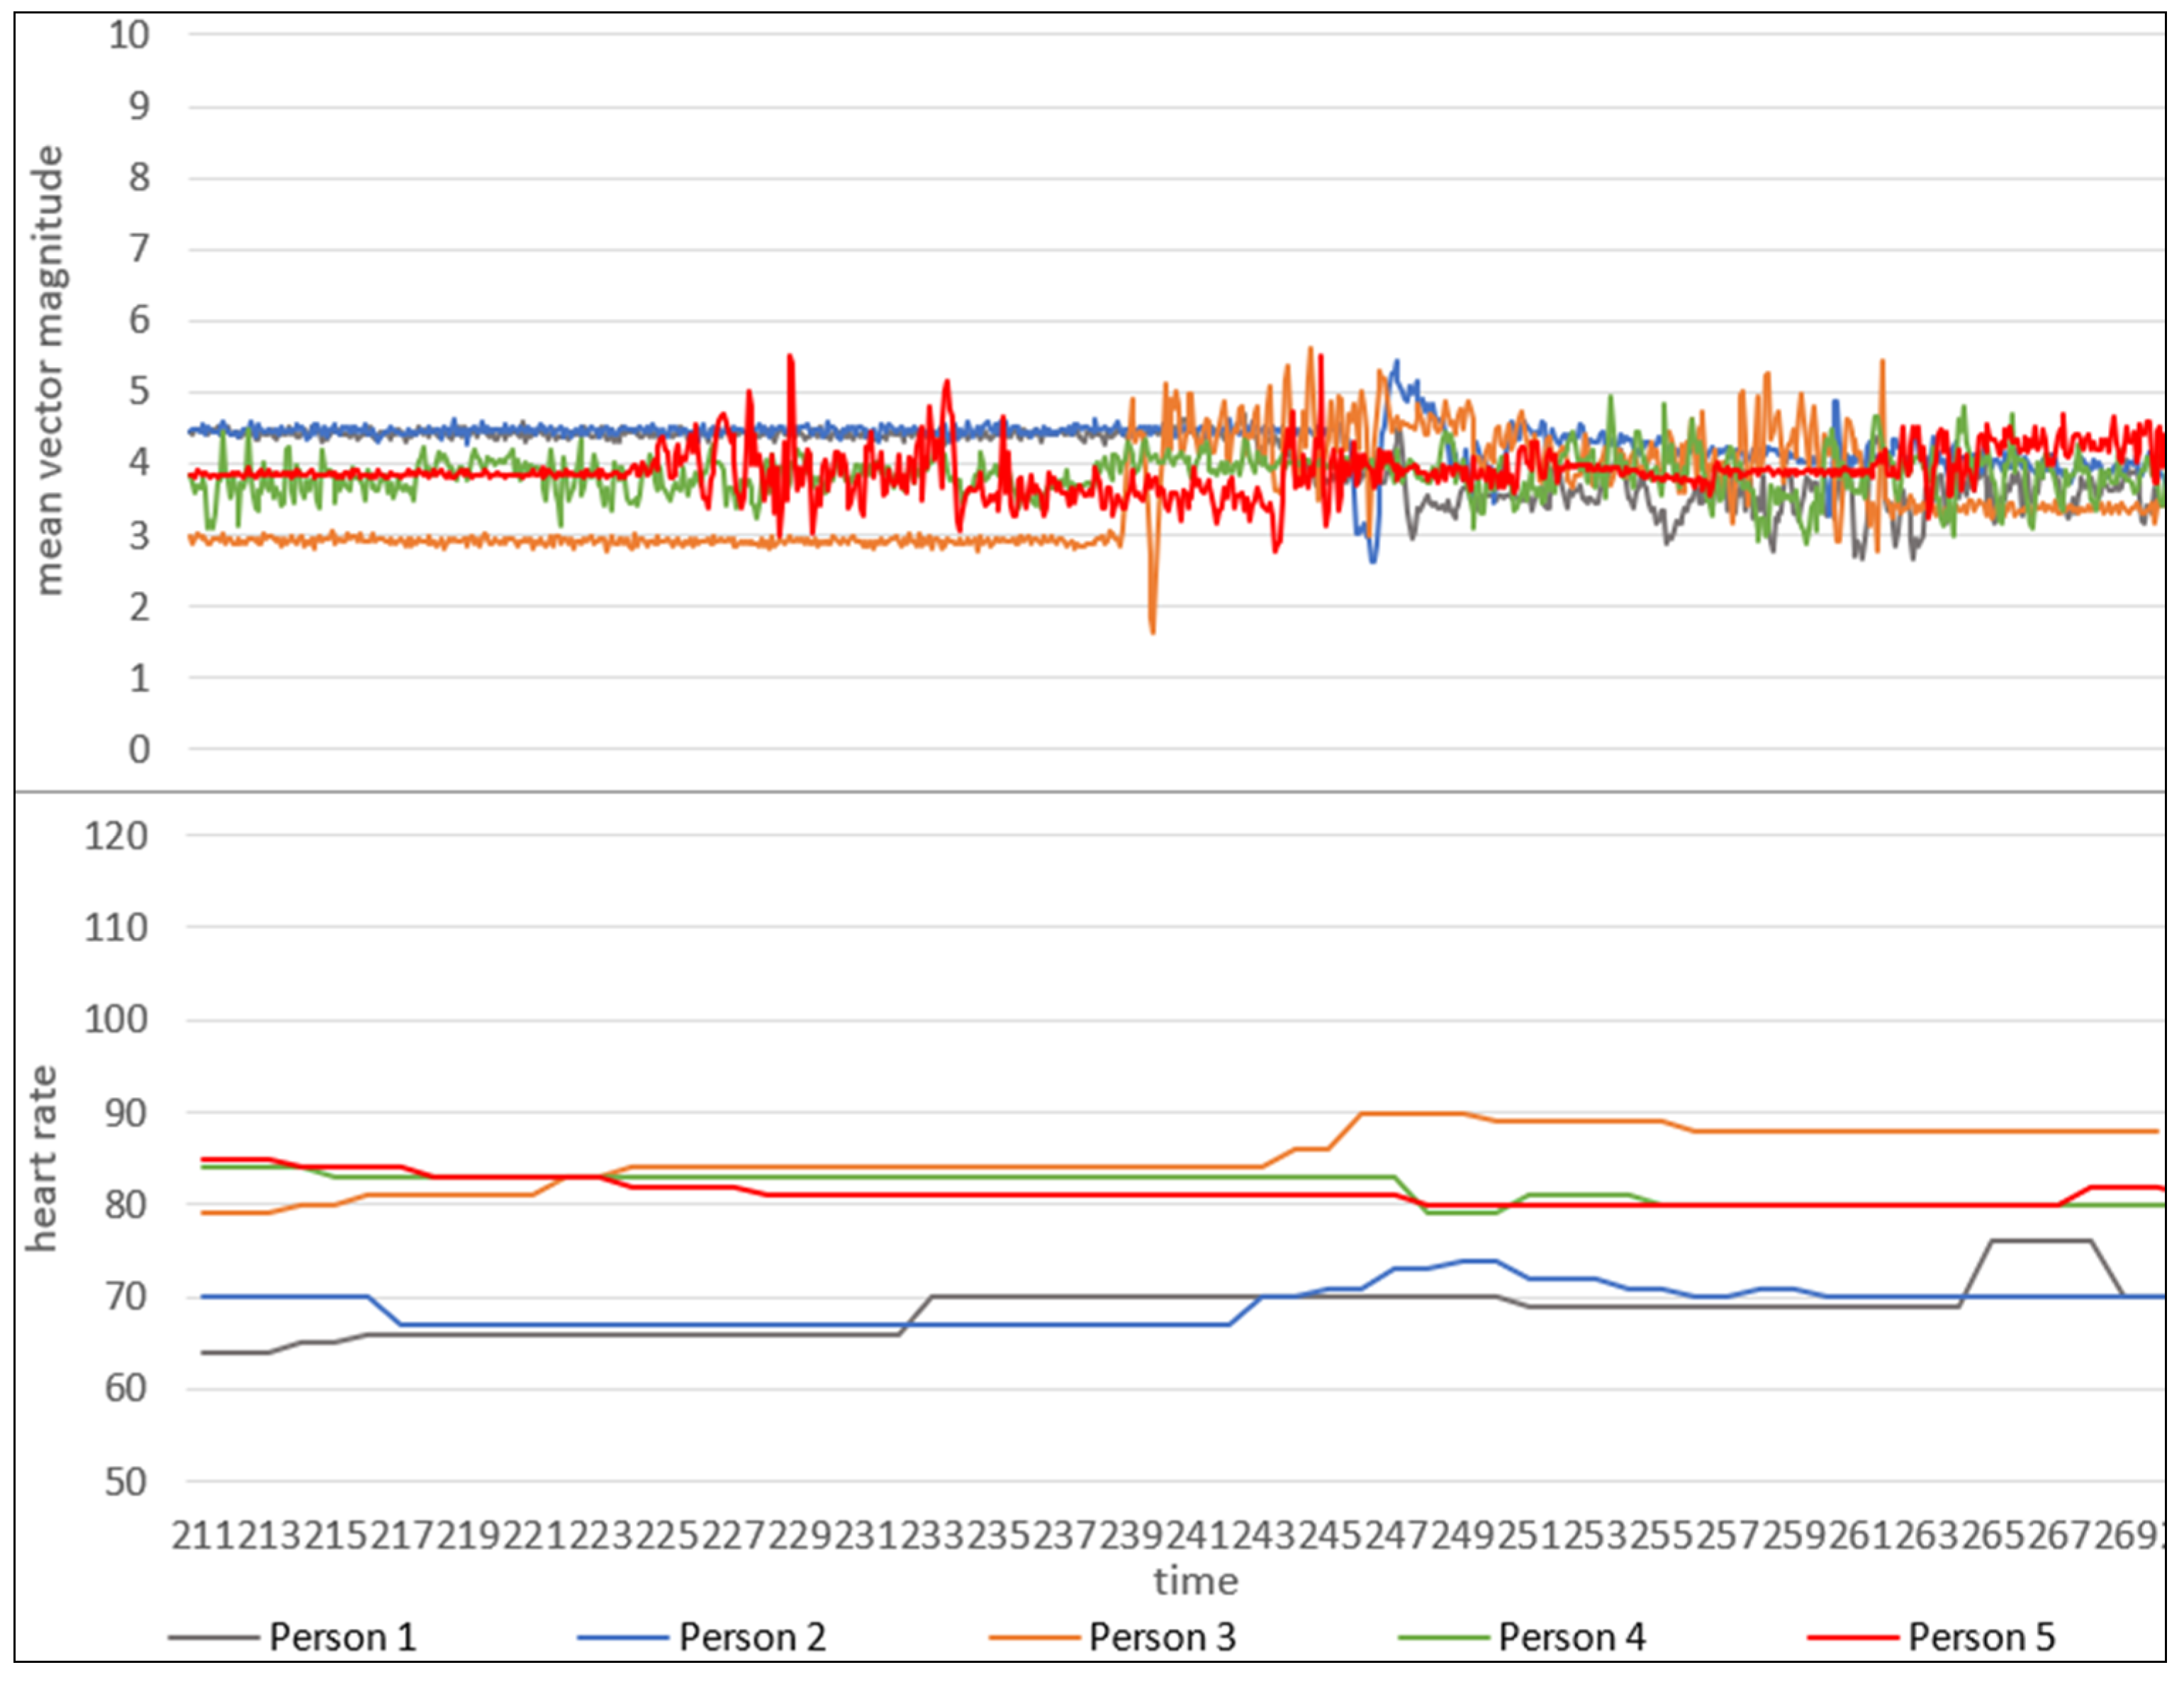Click the 90 tick label on heart rate axis

pyautogui.click(x=126, y=1113)
